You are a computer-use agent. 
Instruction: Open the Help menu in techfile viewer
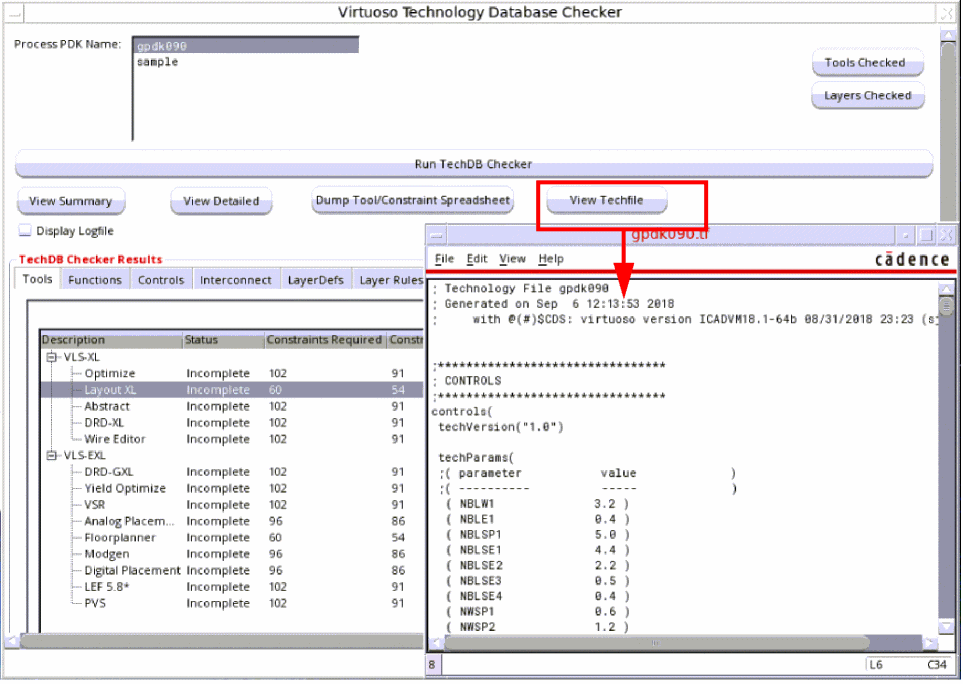[551, 258]
